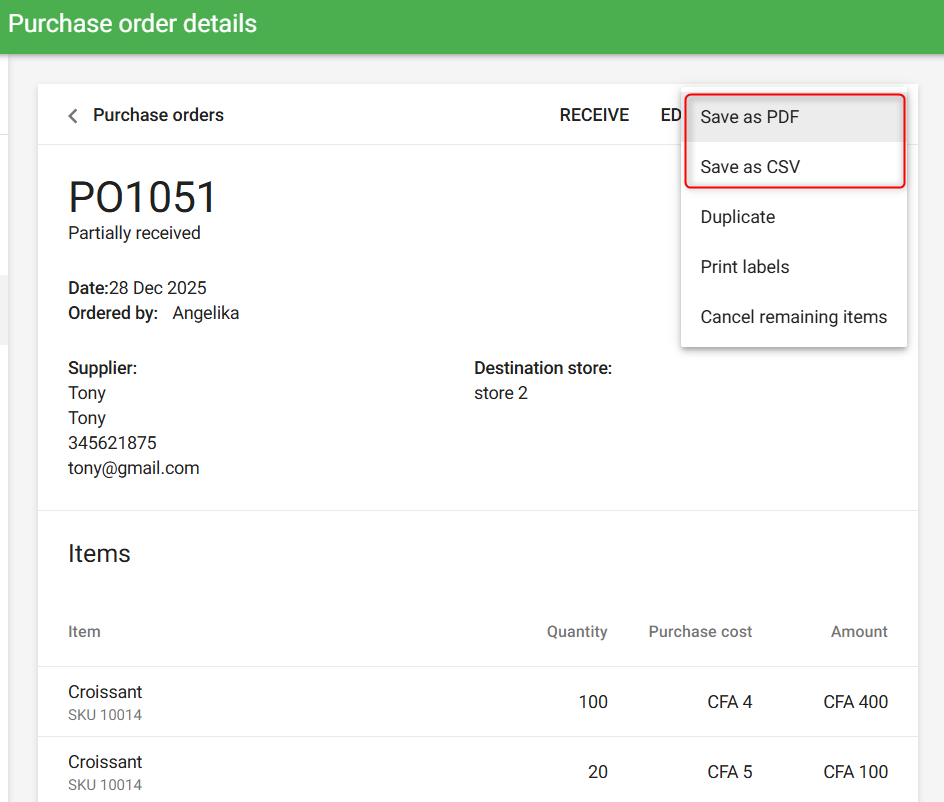Choose Save as PDF from menu
This screenshot has width=944, height=802.
[x=749, y=117]
